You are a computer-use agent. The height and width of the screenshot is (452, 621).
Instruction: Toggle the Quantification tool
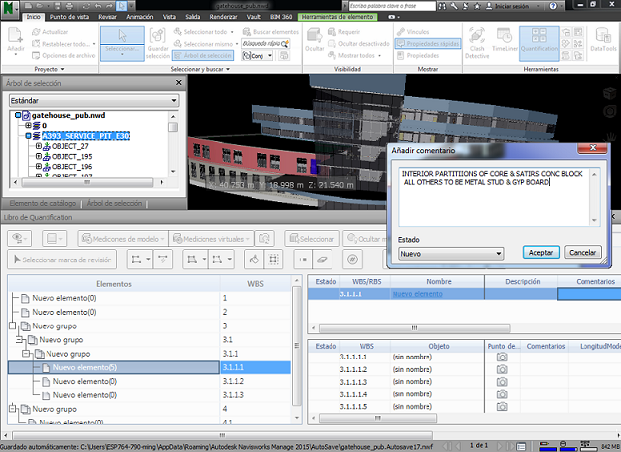click(539, 43)
